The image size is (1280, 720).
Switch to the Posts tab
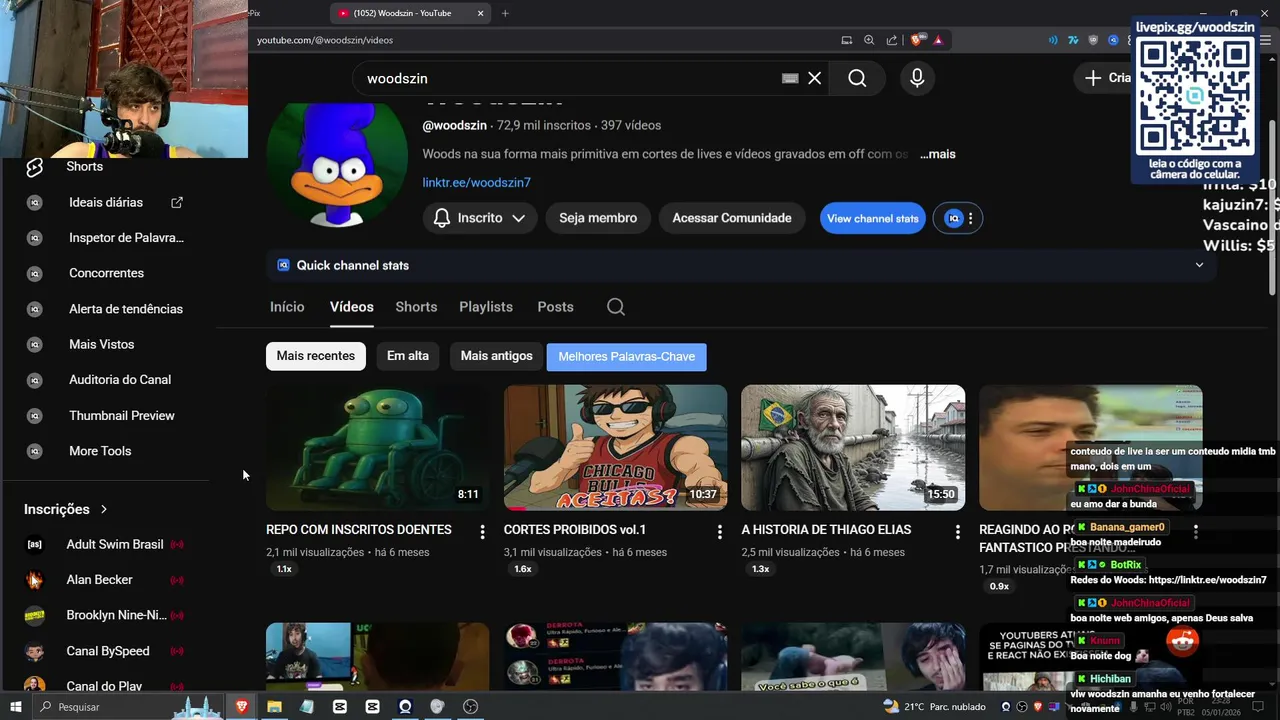[555, 307]
